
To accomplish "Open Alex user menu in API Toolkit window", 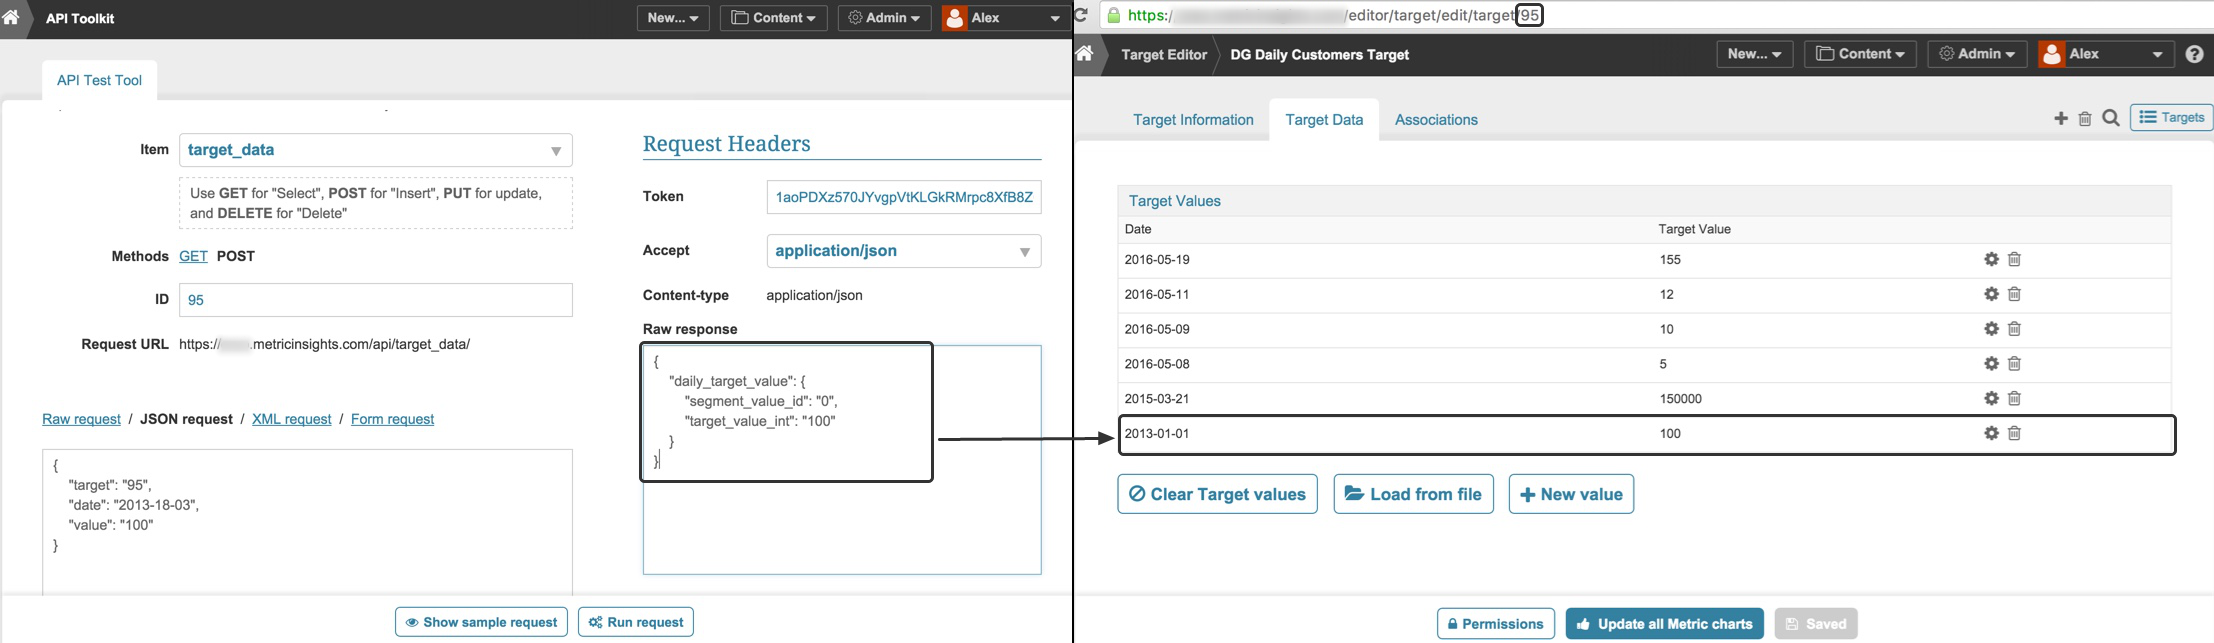I will pyautogui.click(x=1004, y=18).
